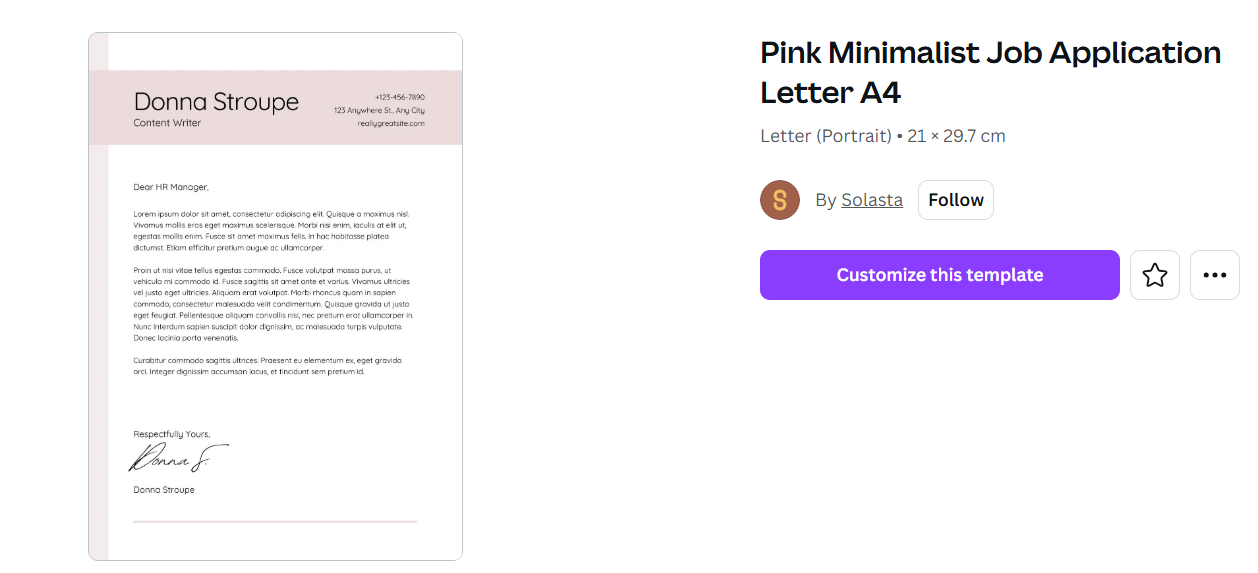Open the Solasta profile link
1258x573 pixels.
click(871, 200)
